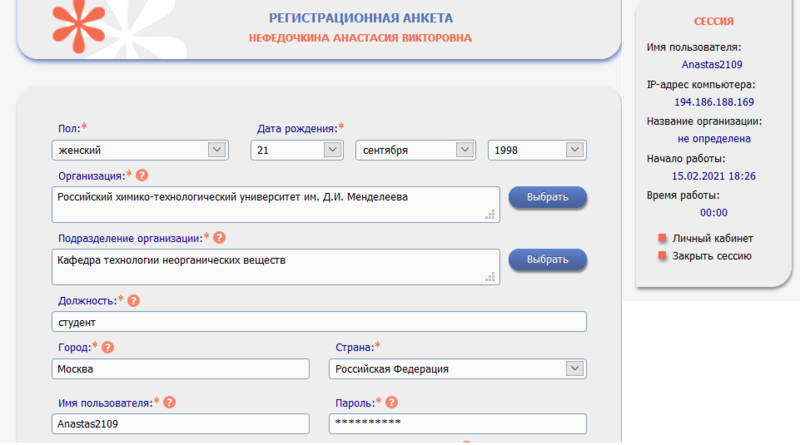This screenshot has height=445, width=800.
Task: Open the Страна country dropdown
Action: (x=457, y=369)
